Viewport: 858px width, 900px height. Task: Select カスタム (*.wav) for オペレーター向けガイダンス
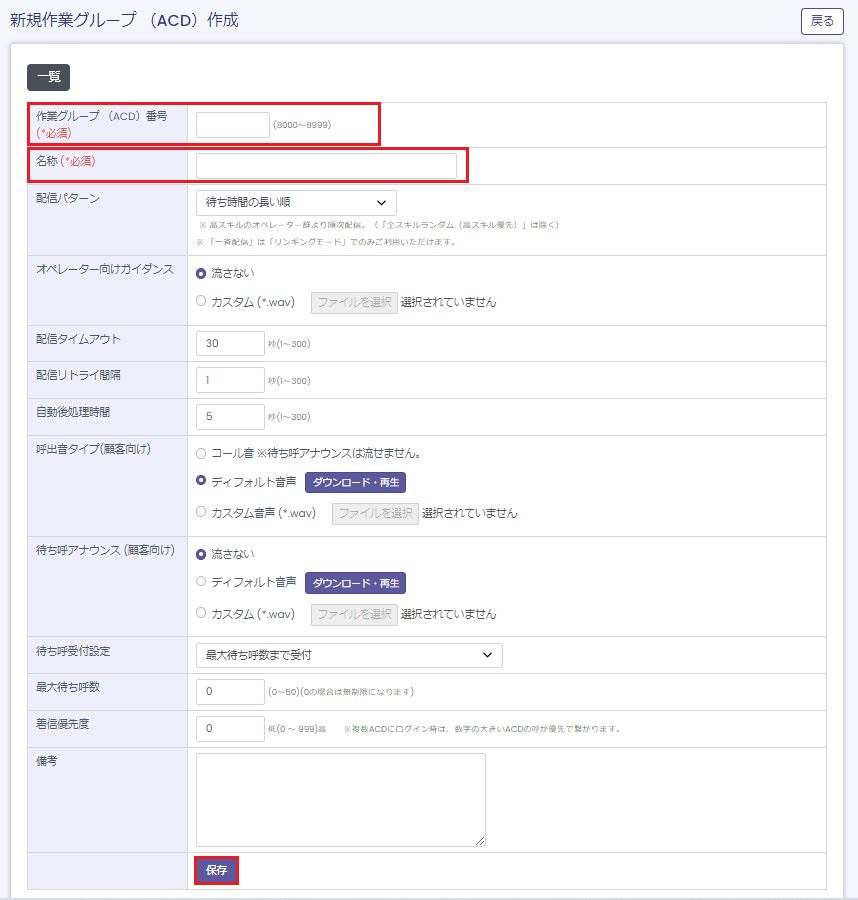click(202, 302)
